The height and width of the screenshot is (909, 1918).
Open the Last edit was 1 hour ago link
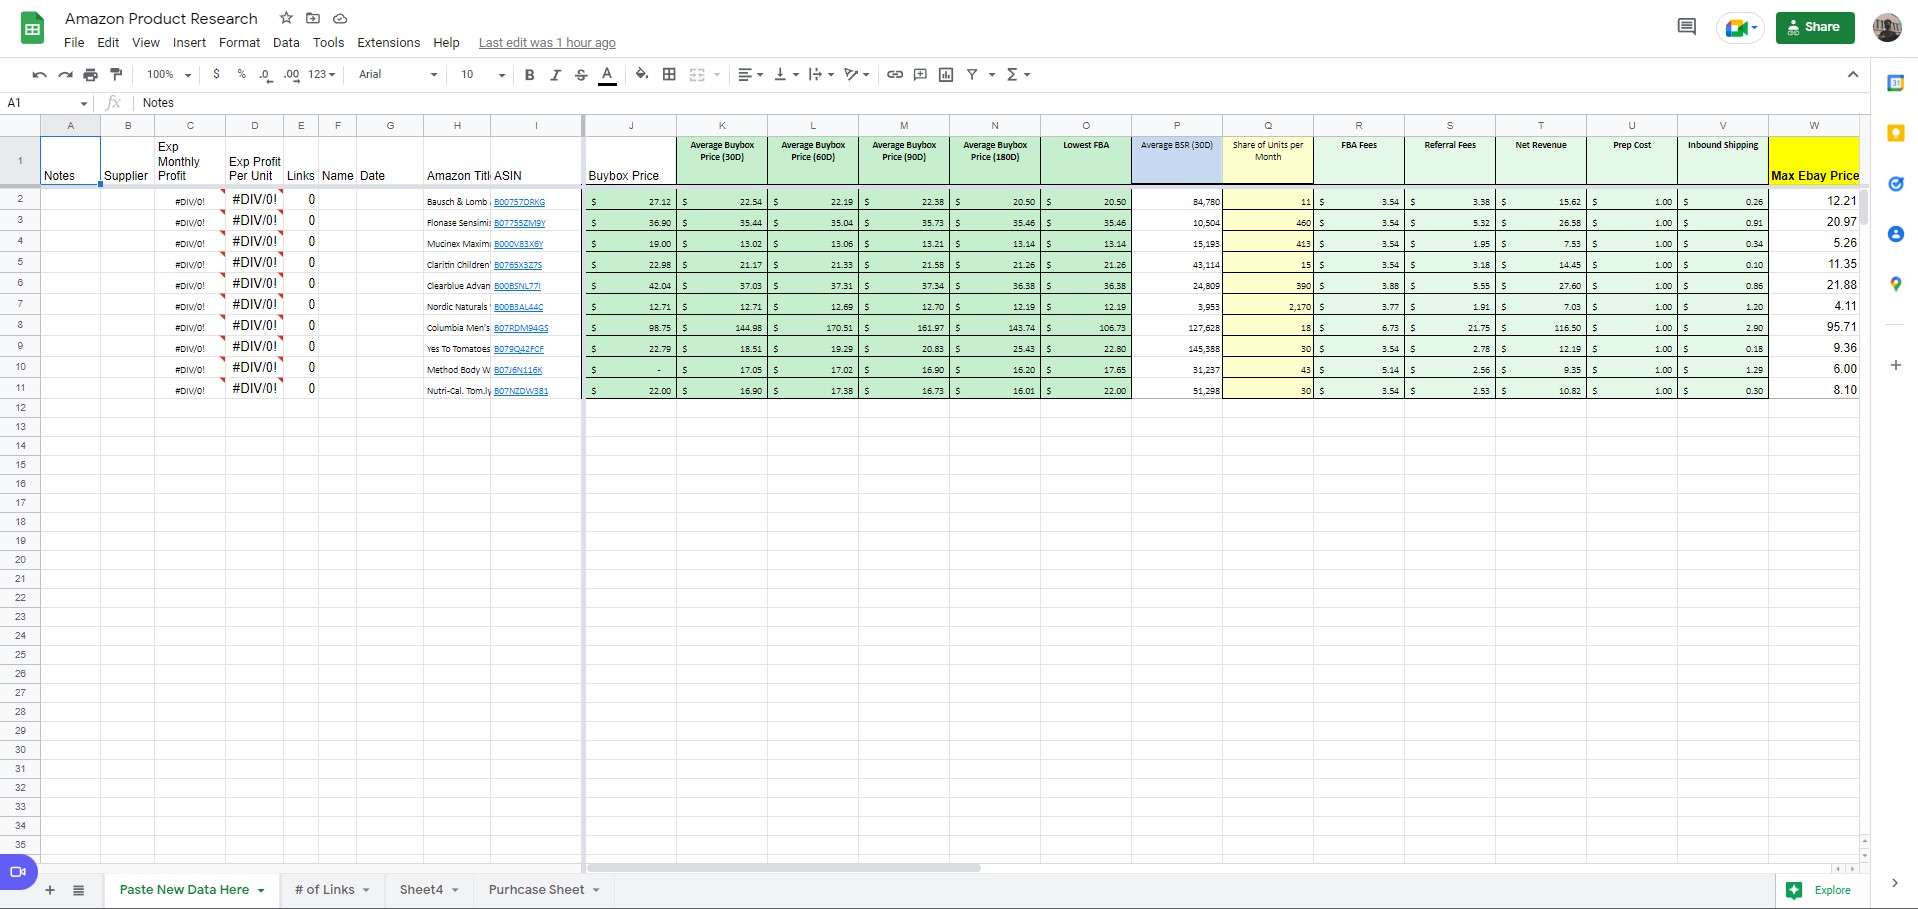tap(547, 43)
